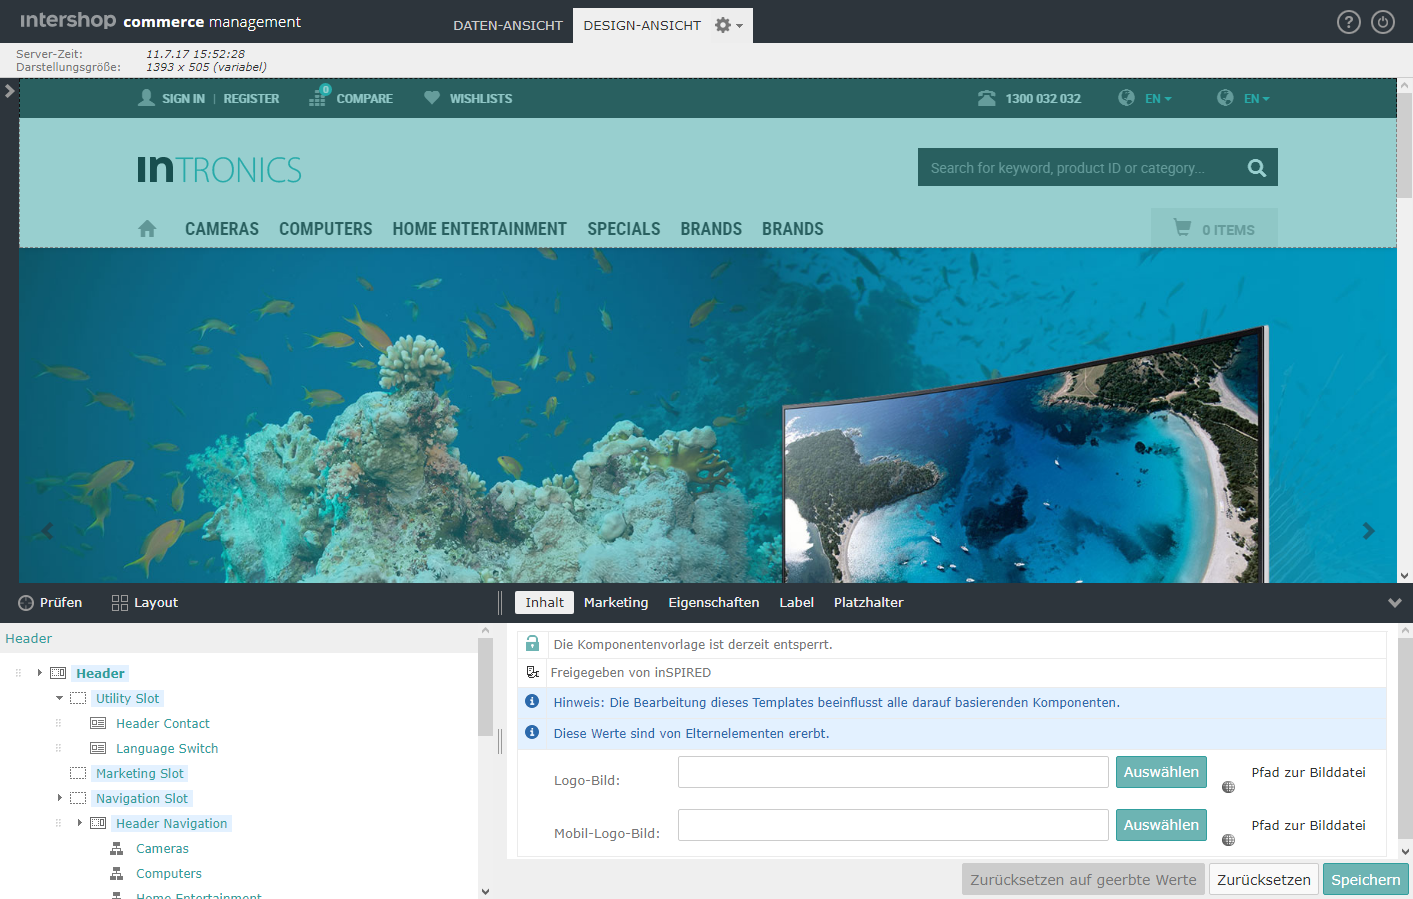Expand the left sidebar arrow
Image resolution: width=1413 pixels, height=899 pixels.
point(9,91)
